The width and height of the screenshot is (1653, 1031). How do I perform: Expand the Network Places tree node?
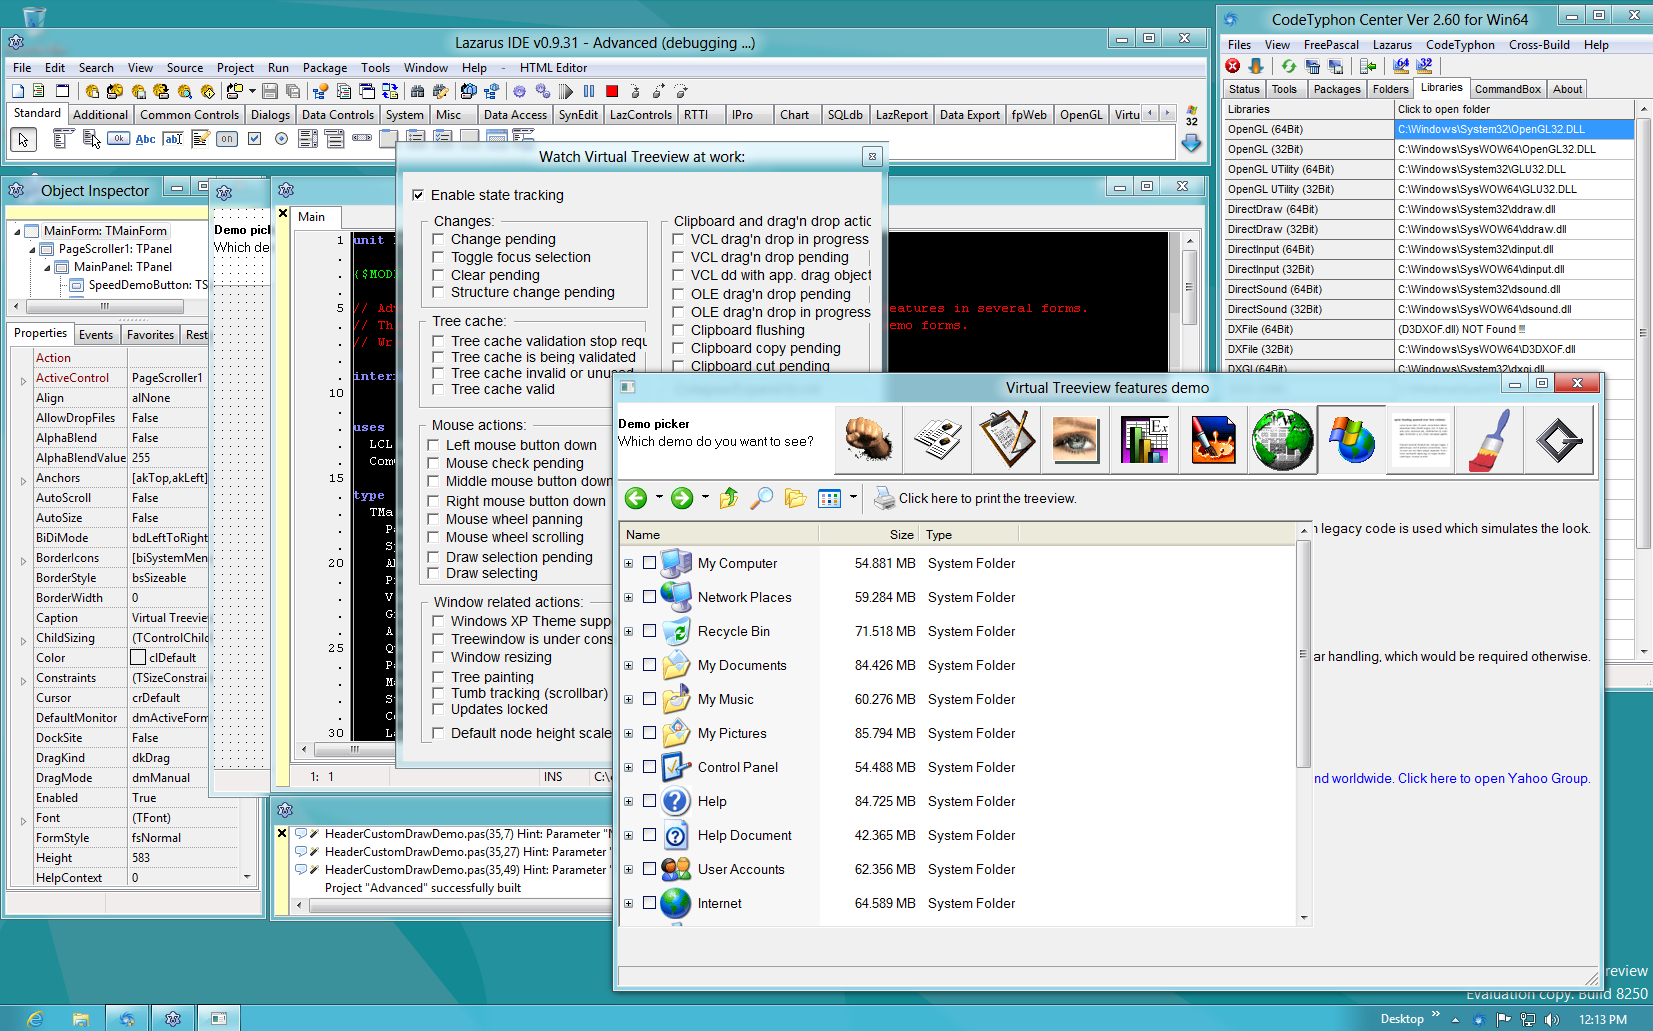pyautogui.click(x=628, y=597)
